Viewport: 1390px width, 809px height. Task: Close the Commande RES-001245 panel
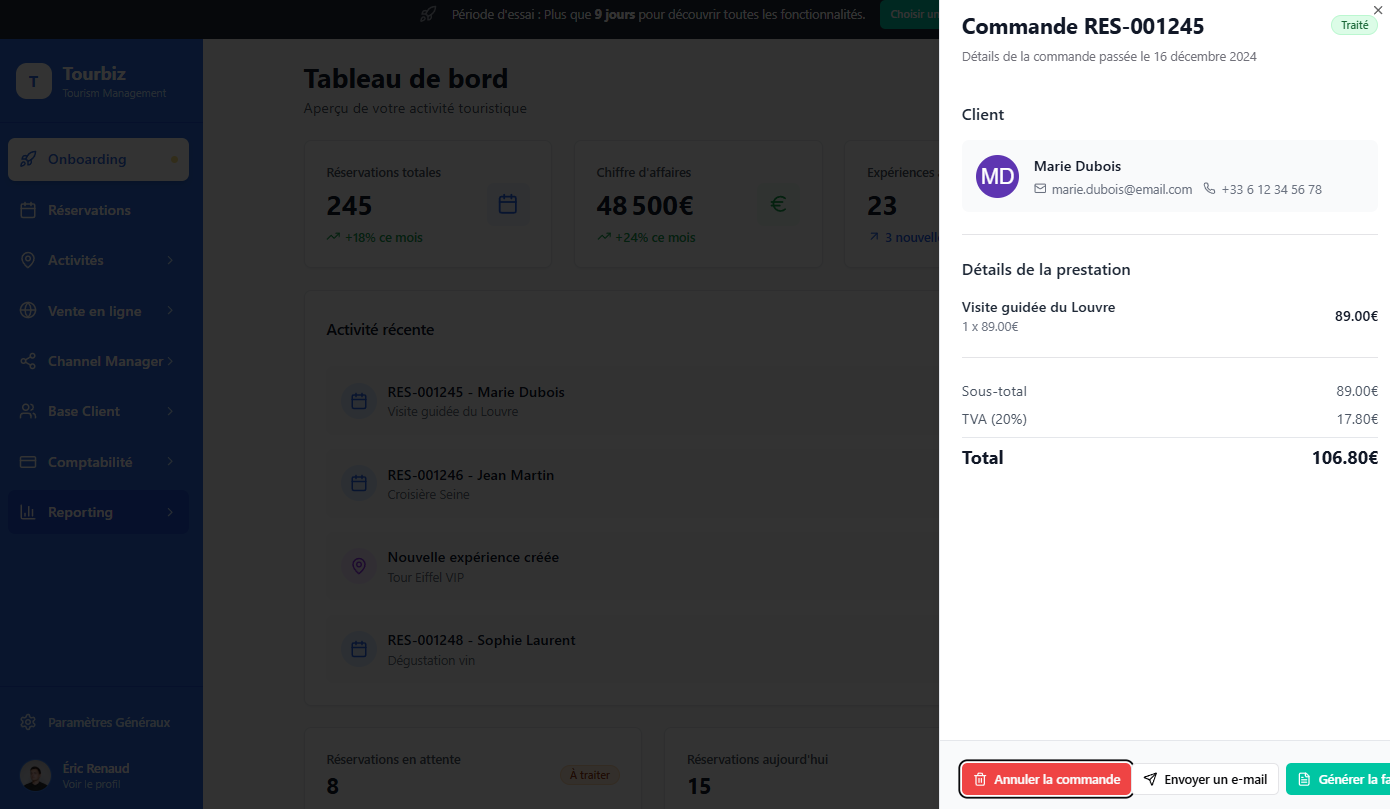(x=1378, y=9)
